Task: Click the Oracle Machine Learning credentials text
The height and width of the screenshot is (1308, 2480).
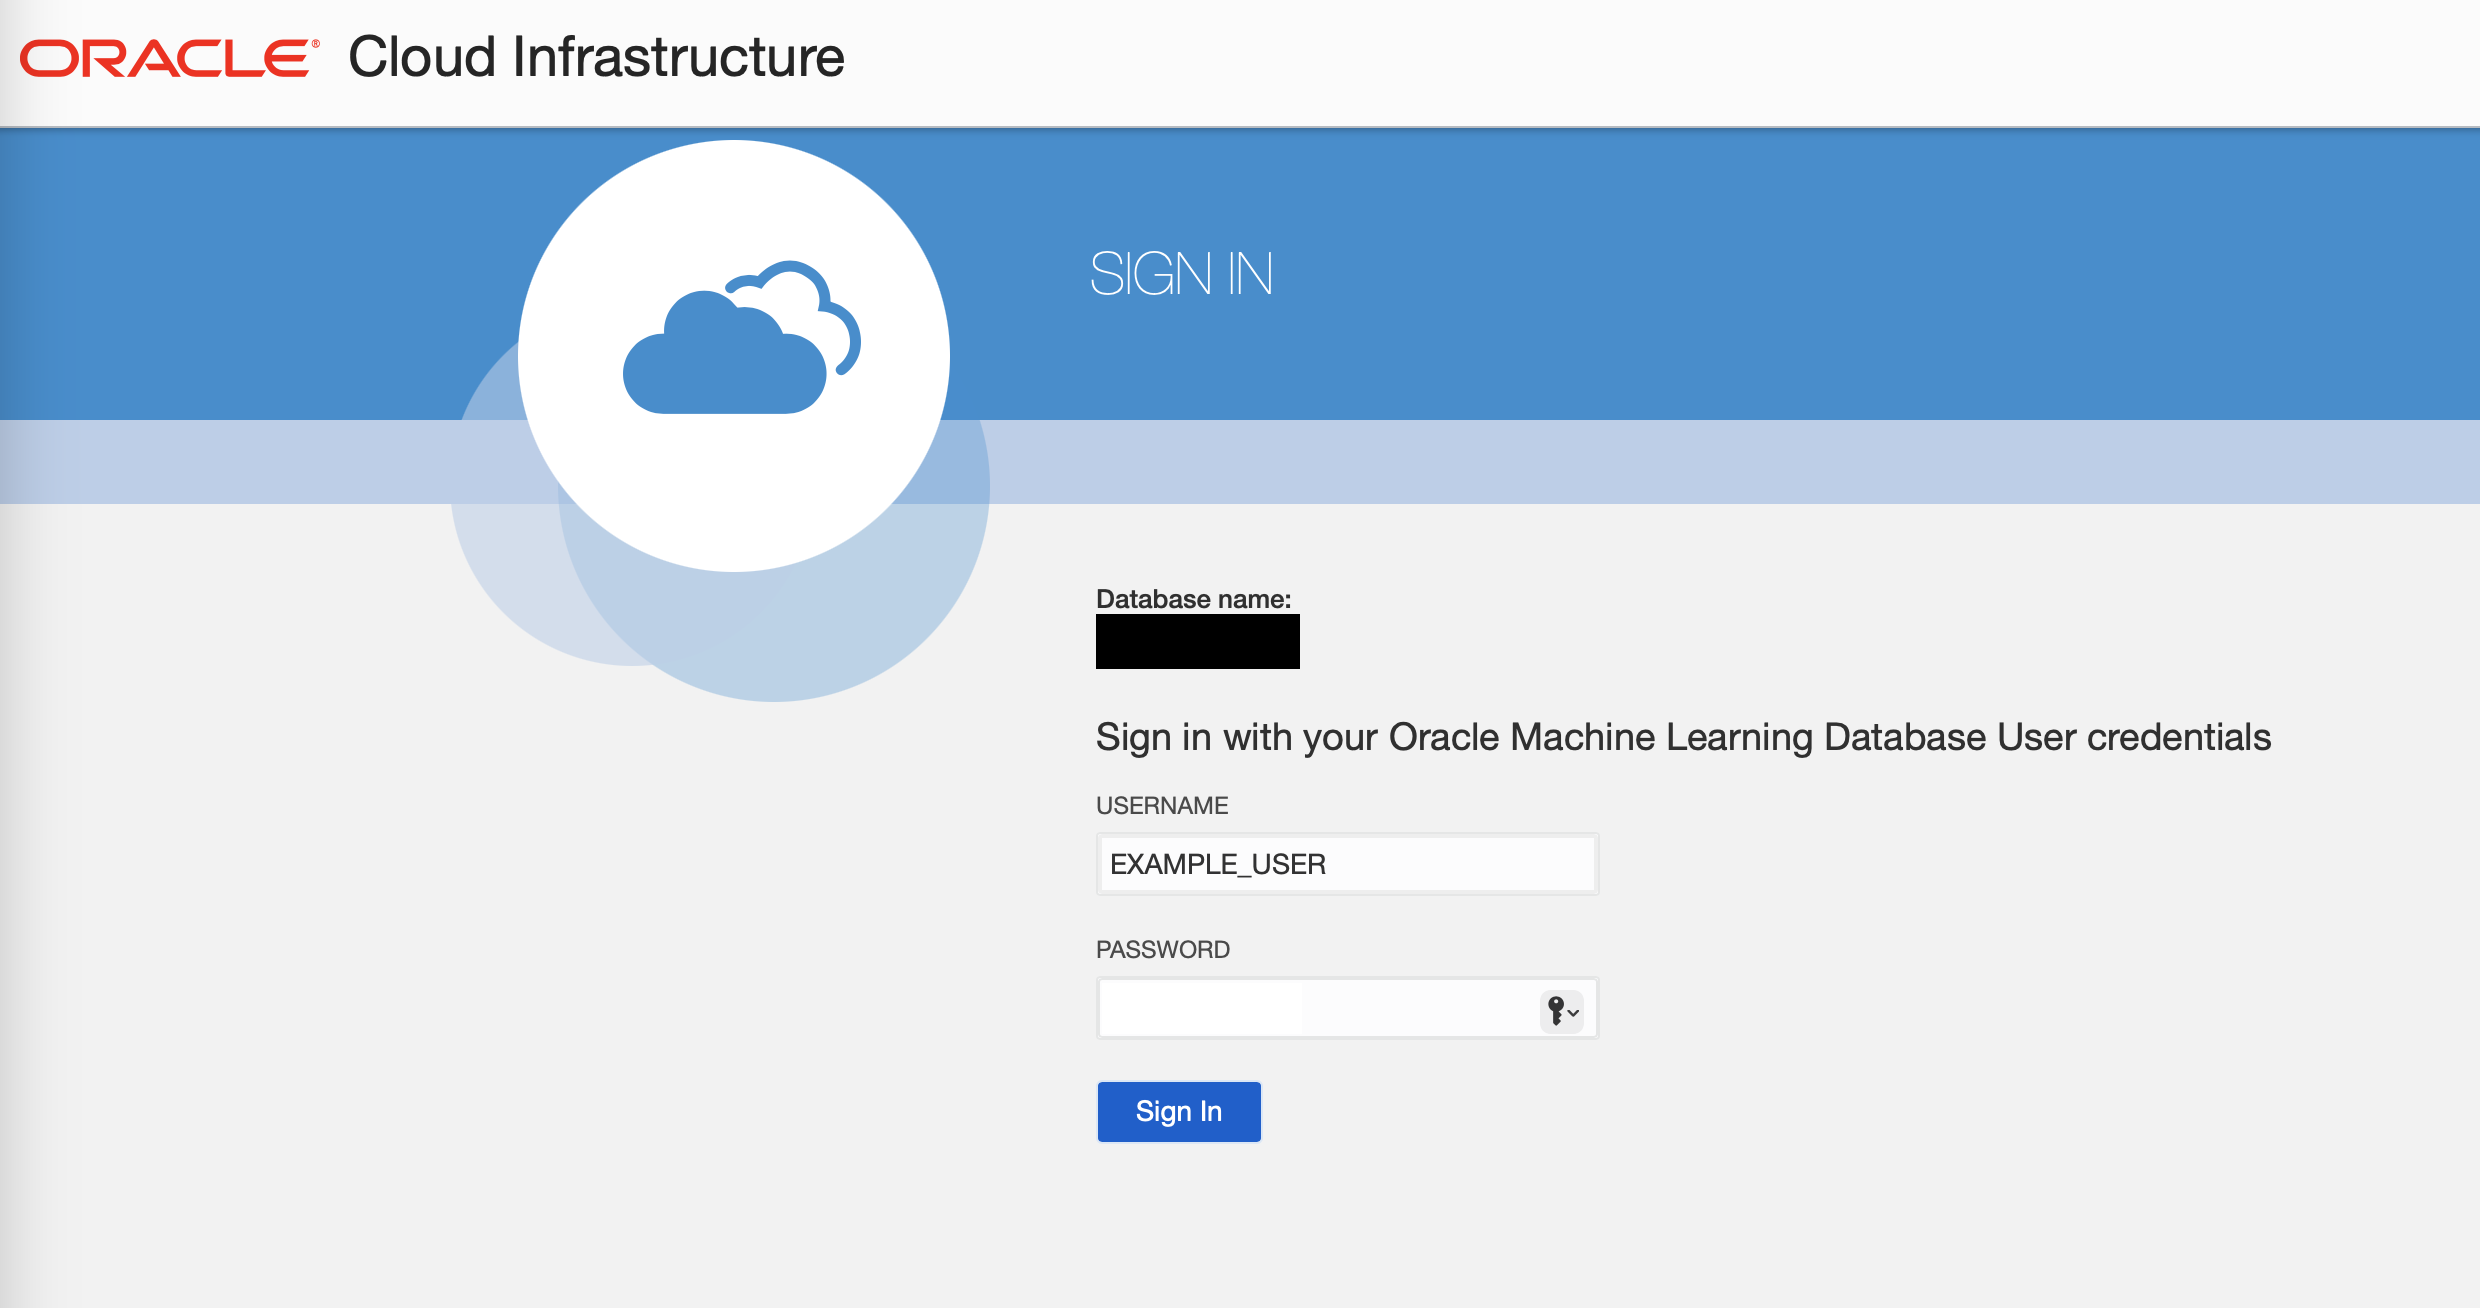Action: [1683, 737]
